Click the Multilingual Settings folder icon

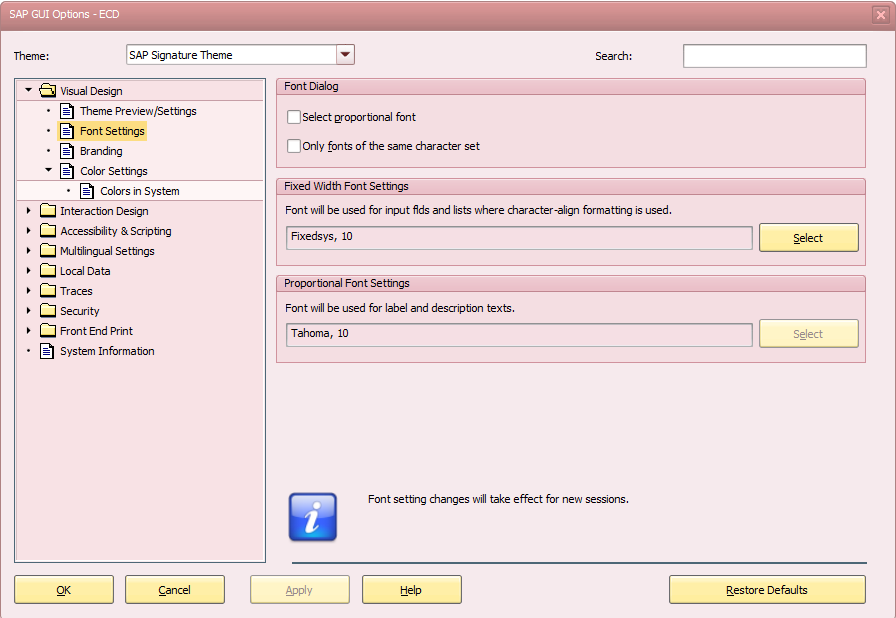tap(48, 250)
